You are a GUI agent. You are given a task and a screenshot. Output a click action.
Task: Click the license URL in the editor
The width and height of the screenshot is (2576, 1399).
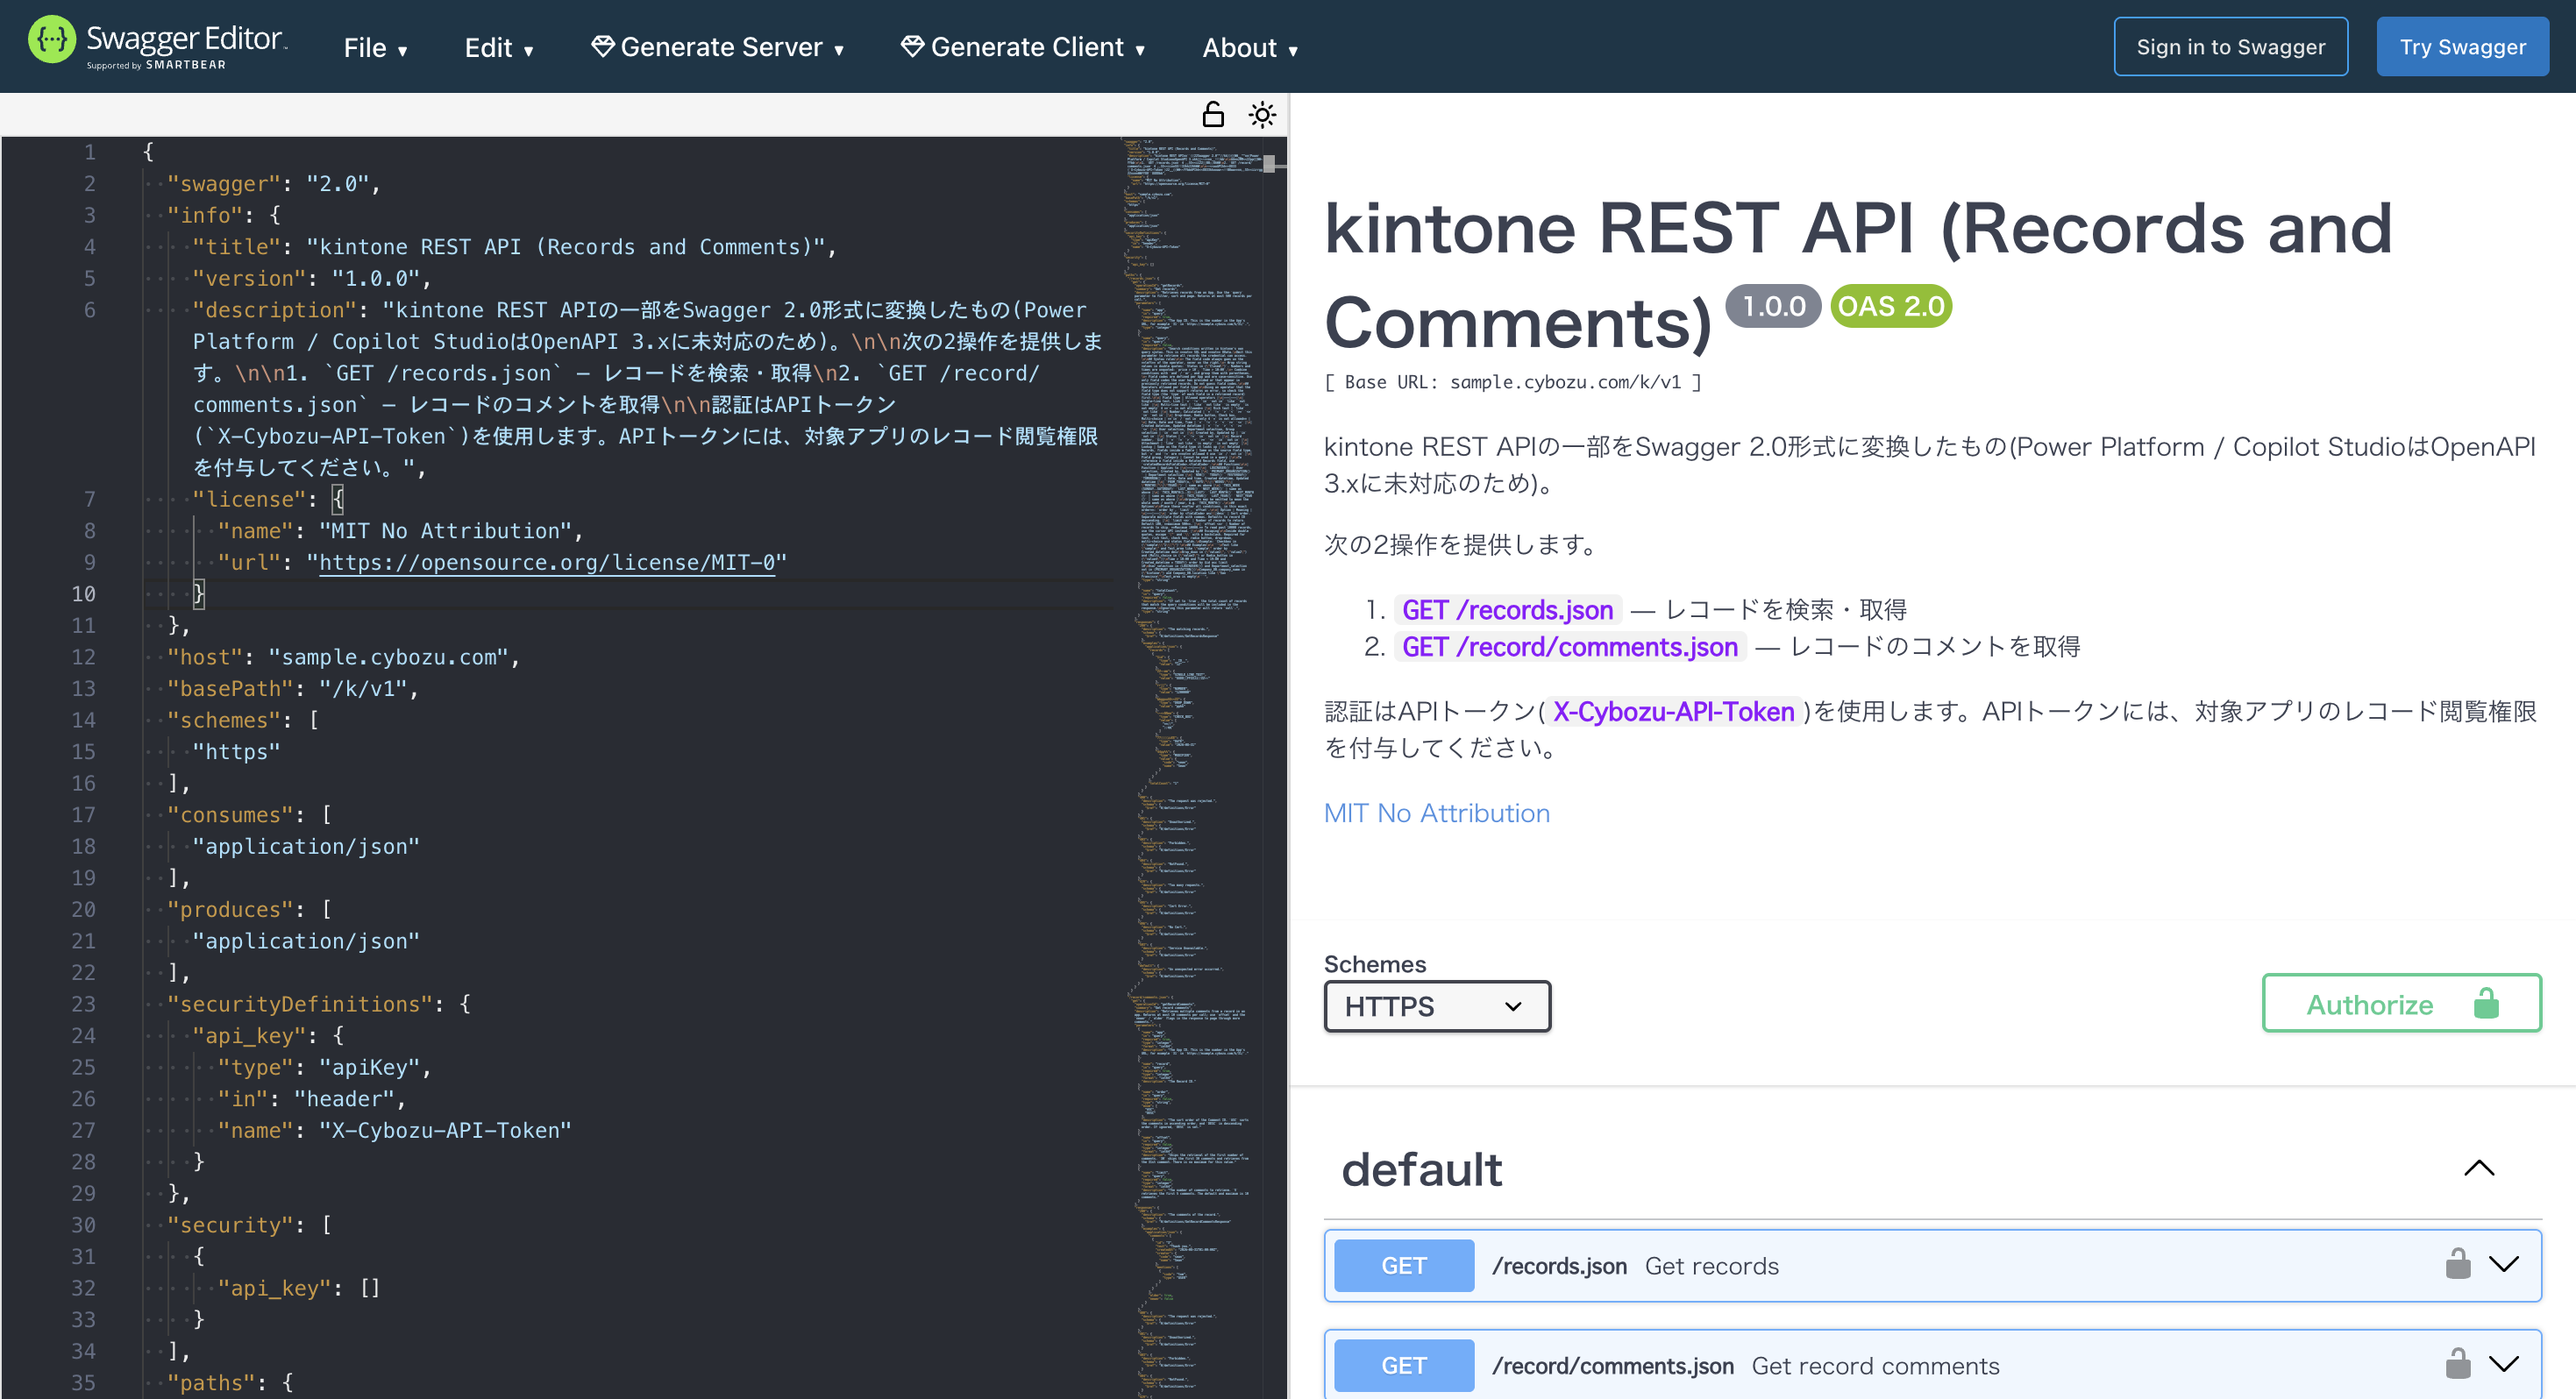pyautogui.click(x=546, y=562)
